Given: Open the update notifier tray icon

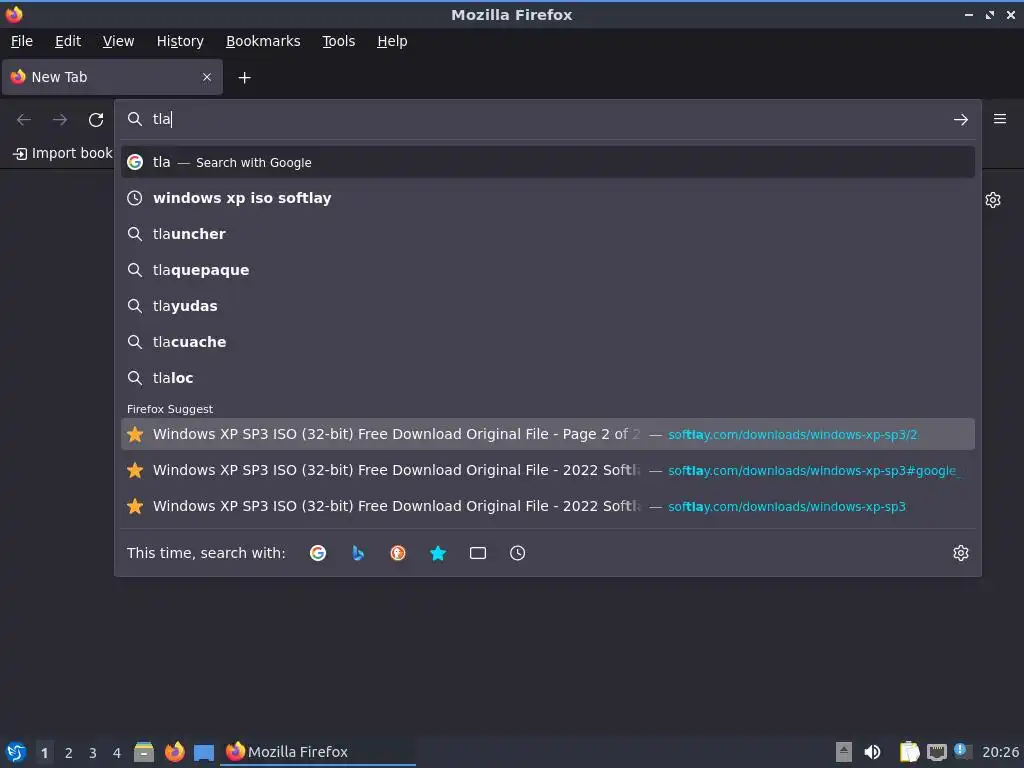Looking at the screenshot, I should 963,751.
